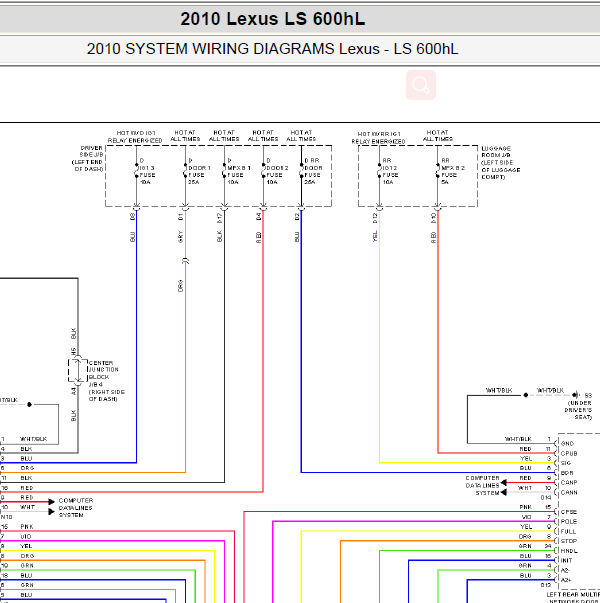The height and width of the screenshot is (603, 600).
Task: Click the "CPSE" terminal label
Action: (568, 512)
